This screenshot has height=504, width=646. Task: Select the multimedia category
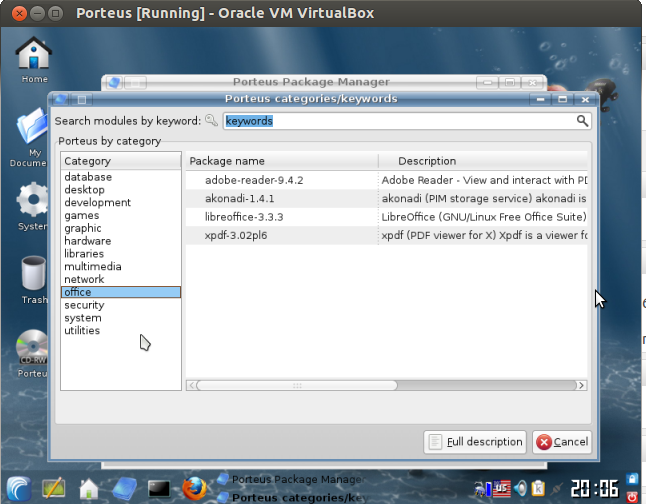coord(121,266)
